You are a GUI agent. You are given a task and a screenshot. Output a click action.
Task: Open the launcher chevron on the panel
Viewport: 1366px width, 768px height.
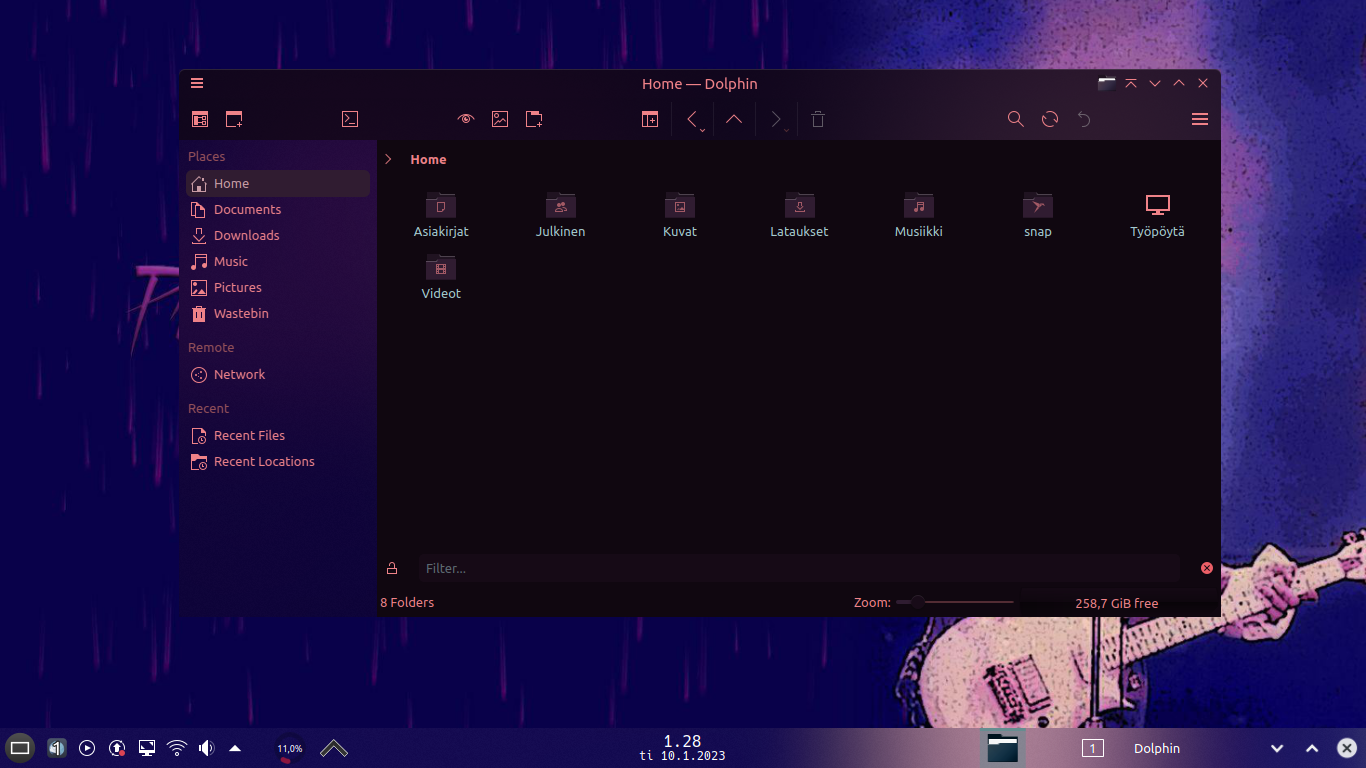pyautogui.click(x=334, y=748)
